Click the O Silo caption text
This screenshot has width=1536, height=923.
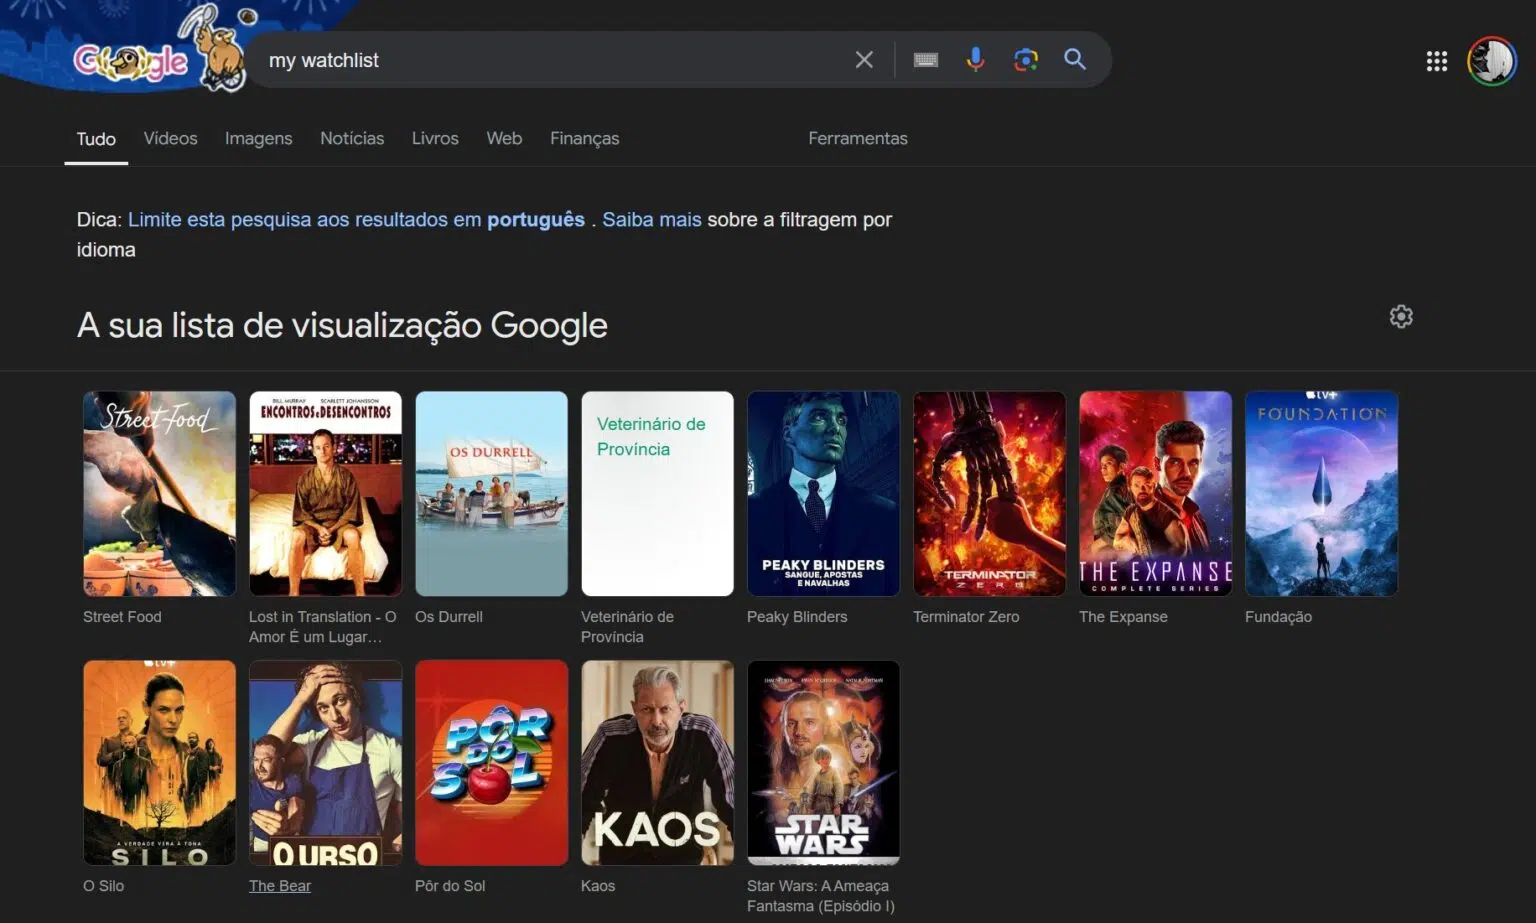click(104, 886)
